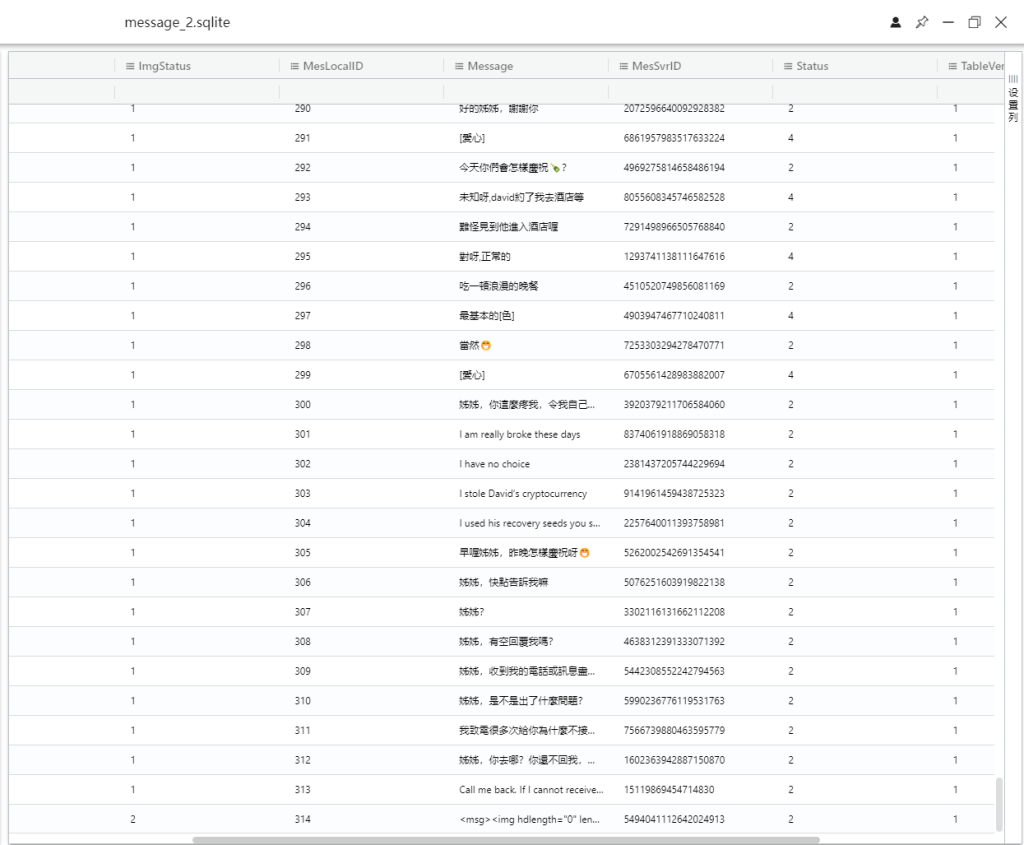Open the MesSvrID column menu icon
The height and width of the screenshot is (845, 1024).
tap(624, 66)
